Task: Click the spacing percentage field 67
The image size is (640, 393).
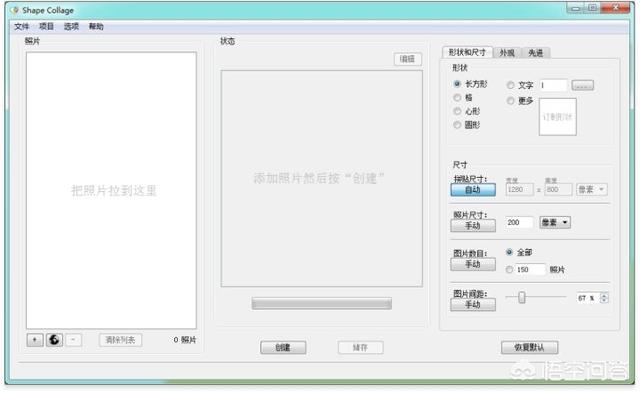Action: (x=588, y=298)
